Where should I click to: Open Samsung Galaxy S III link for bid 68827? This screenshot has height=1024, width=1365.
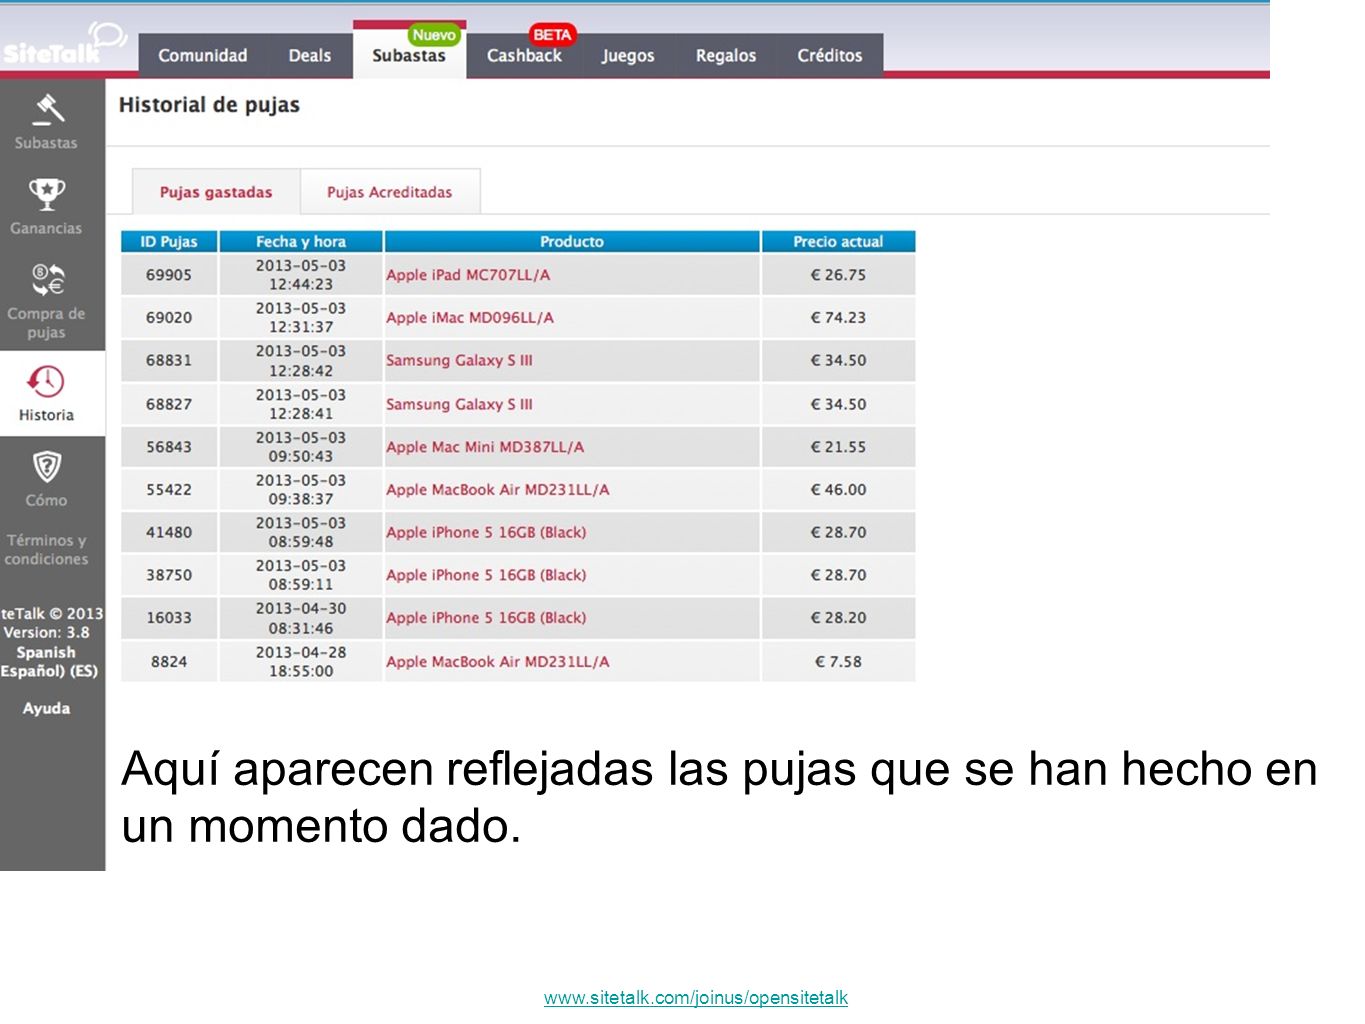click(x=459, y=404)
